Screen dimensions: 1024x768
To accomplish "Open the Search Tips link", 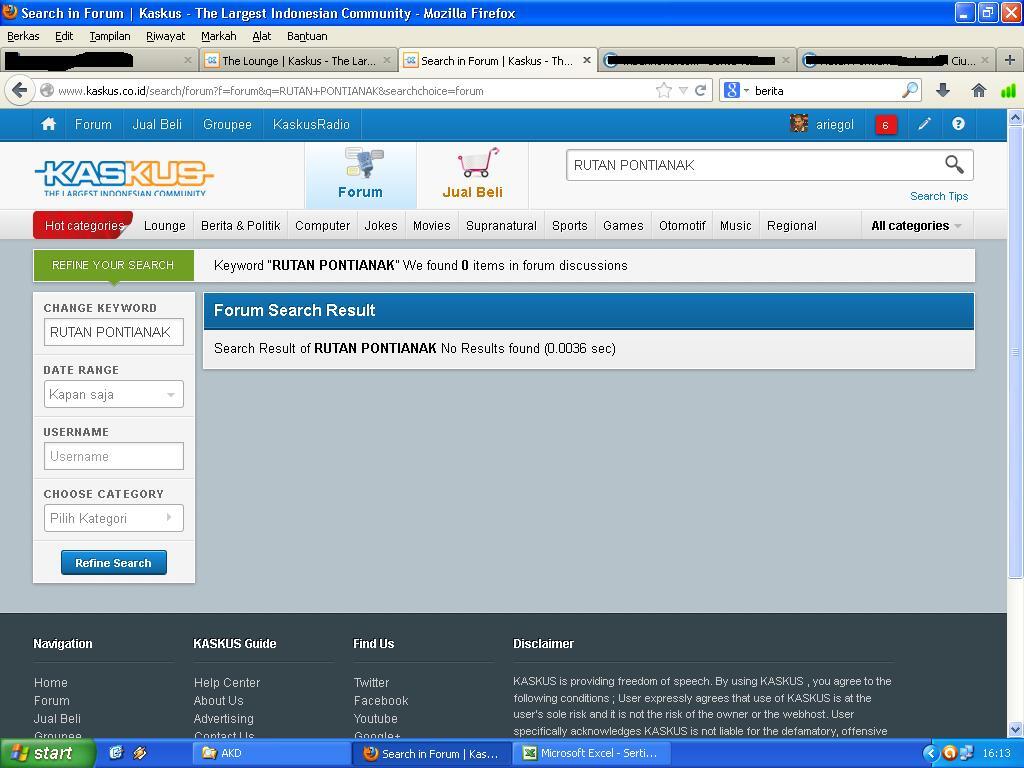I will 938,196.
